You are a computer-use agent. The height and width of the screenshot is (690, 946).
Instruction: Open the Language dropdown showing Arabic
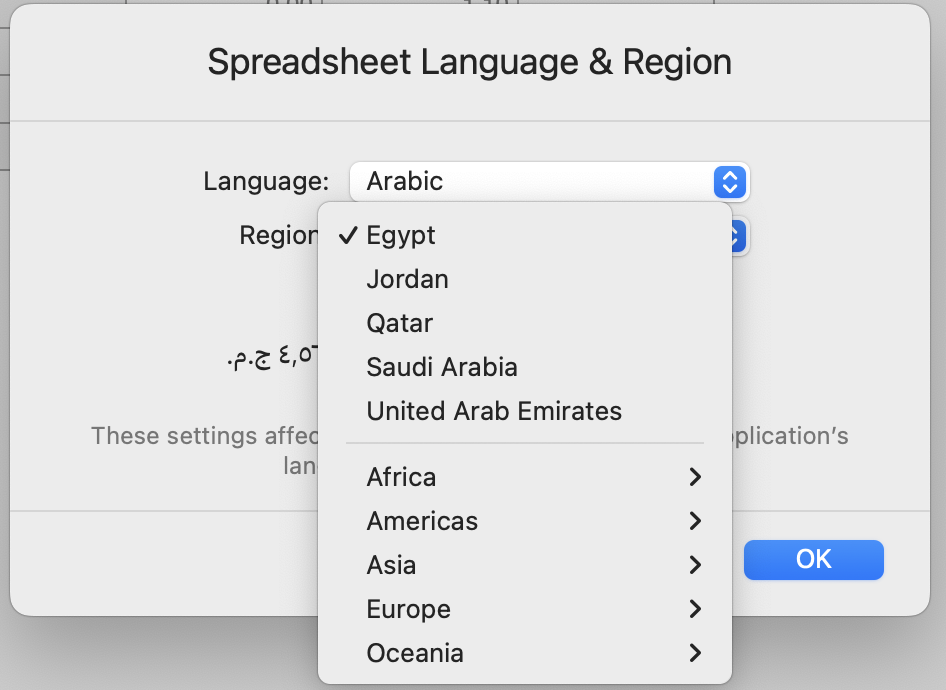[530, 181]
